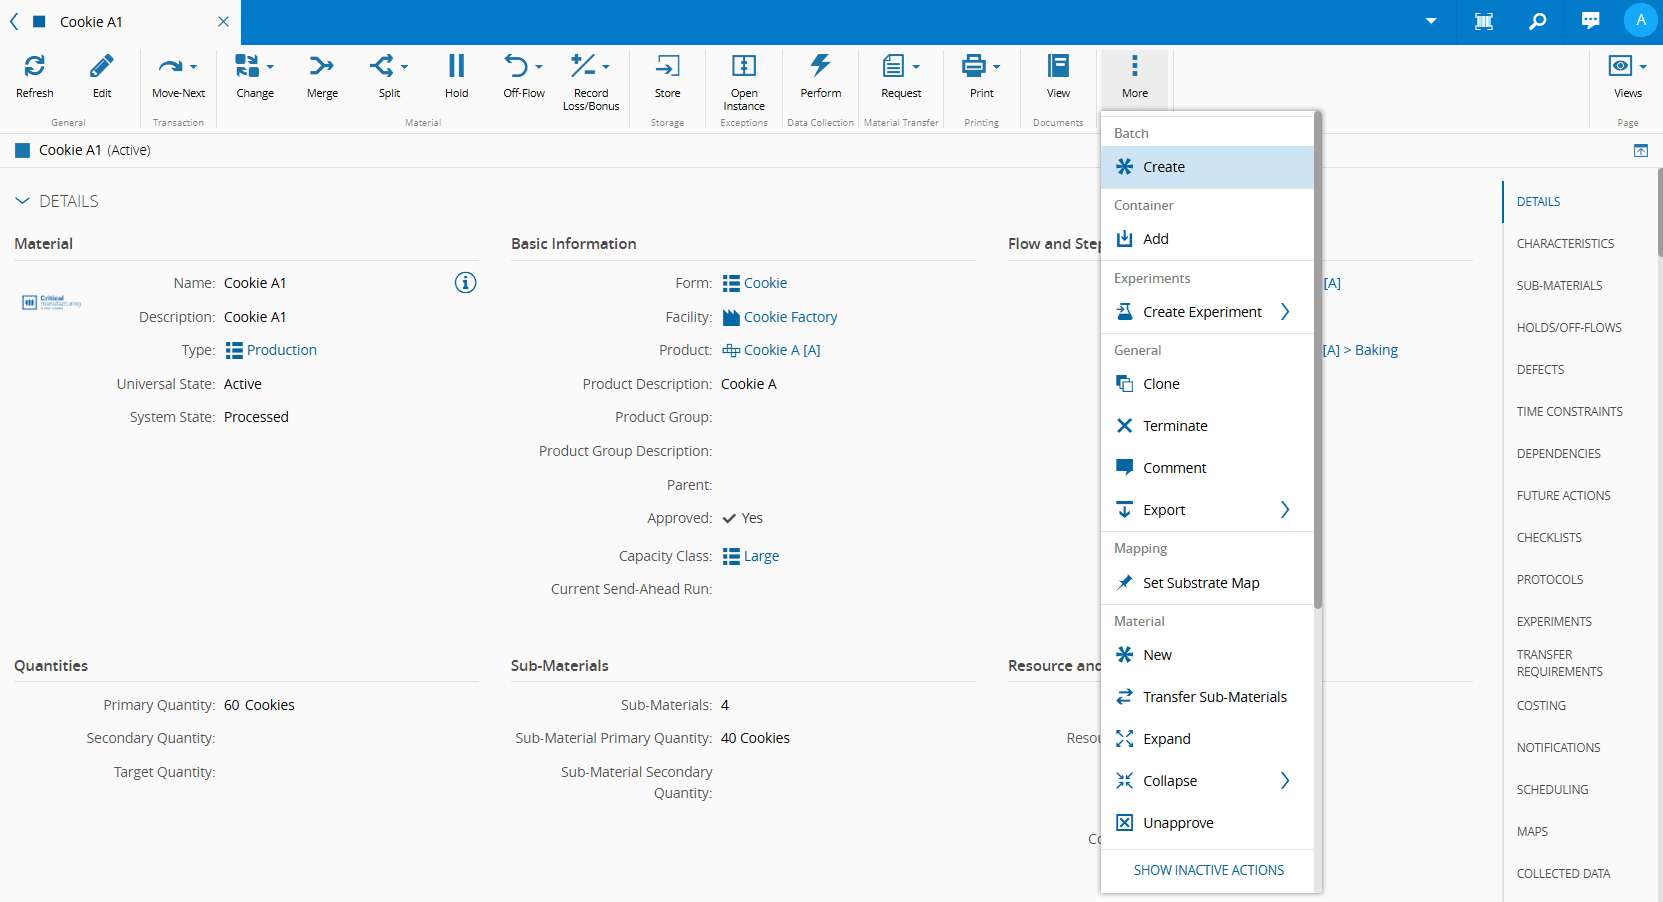The height and width of the screenshot is (902, 1663).
Task: Show inactive actions in menu
Action: pos(1208,870)
